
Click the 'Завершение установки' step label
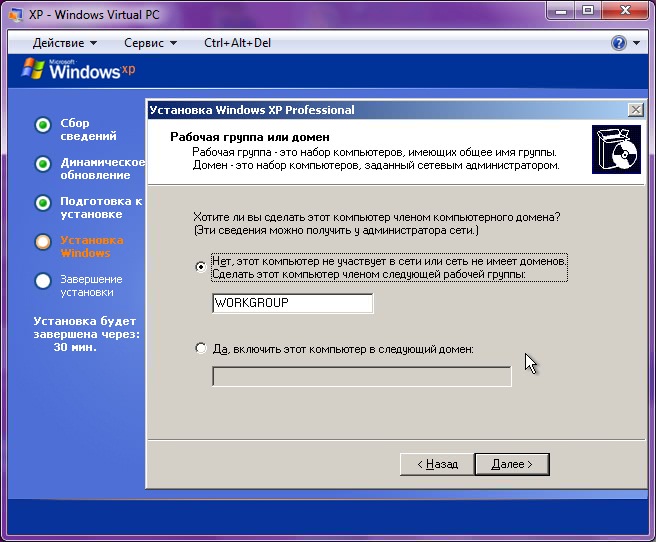(x=91, y=286)
